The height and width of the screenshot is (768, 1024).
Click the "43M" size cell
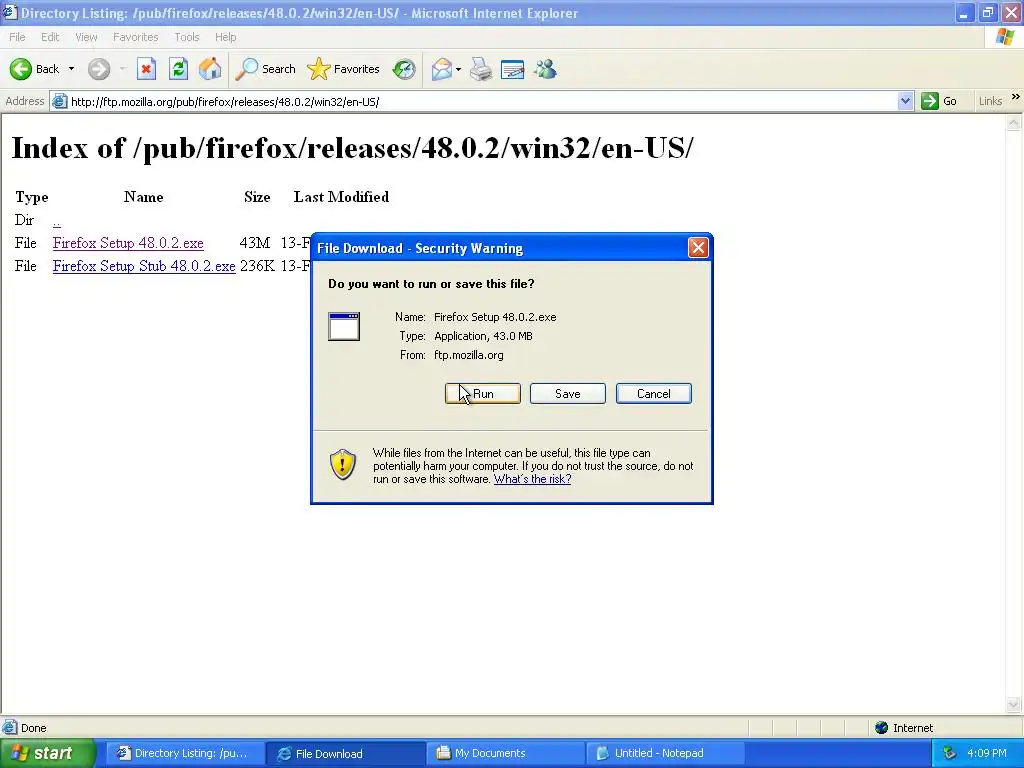[255, 244]
